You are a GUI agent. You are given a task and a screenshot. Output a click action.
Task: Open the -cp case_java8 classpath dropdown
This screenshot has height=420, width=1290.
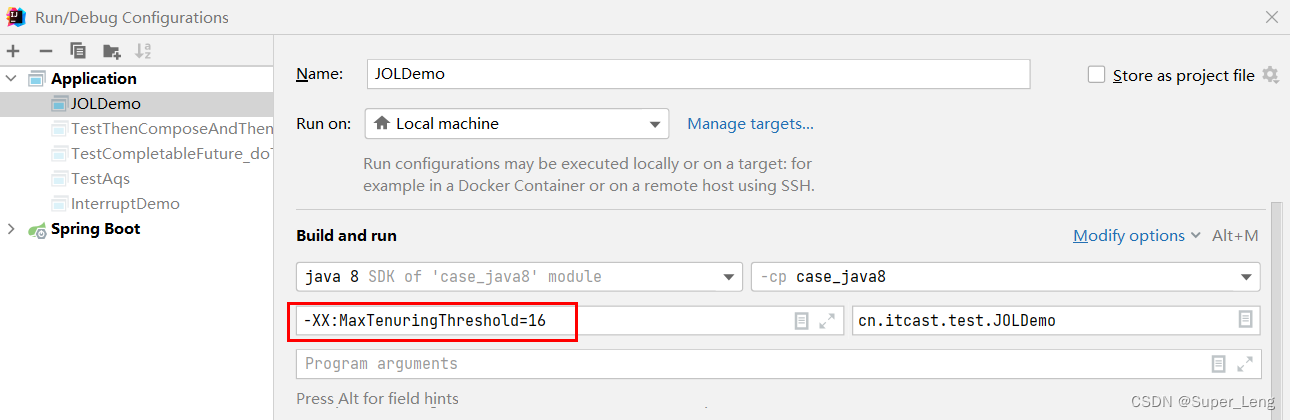pos(1005,277)
